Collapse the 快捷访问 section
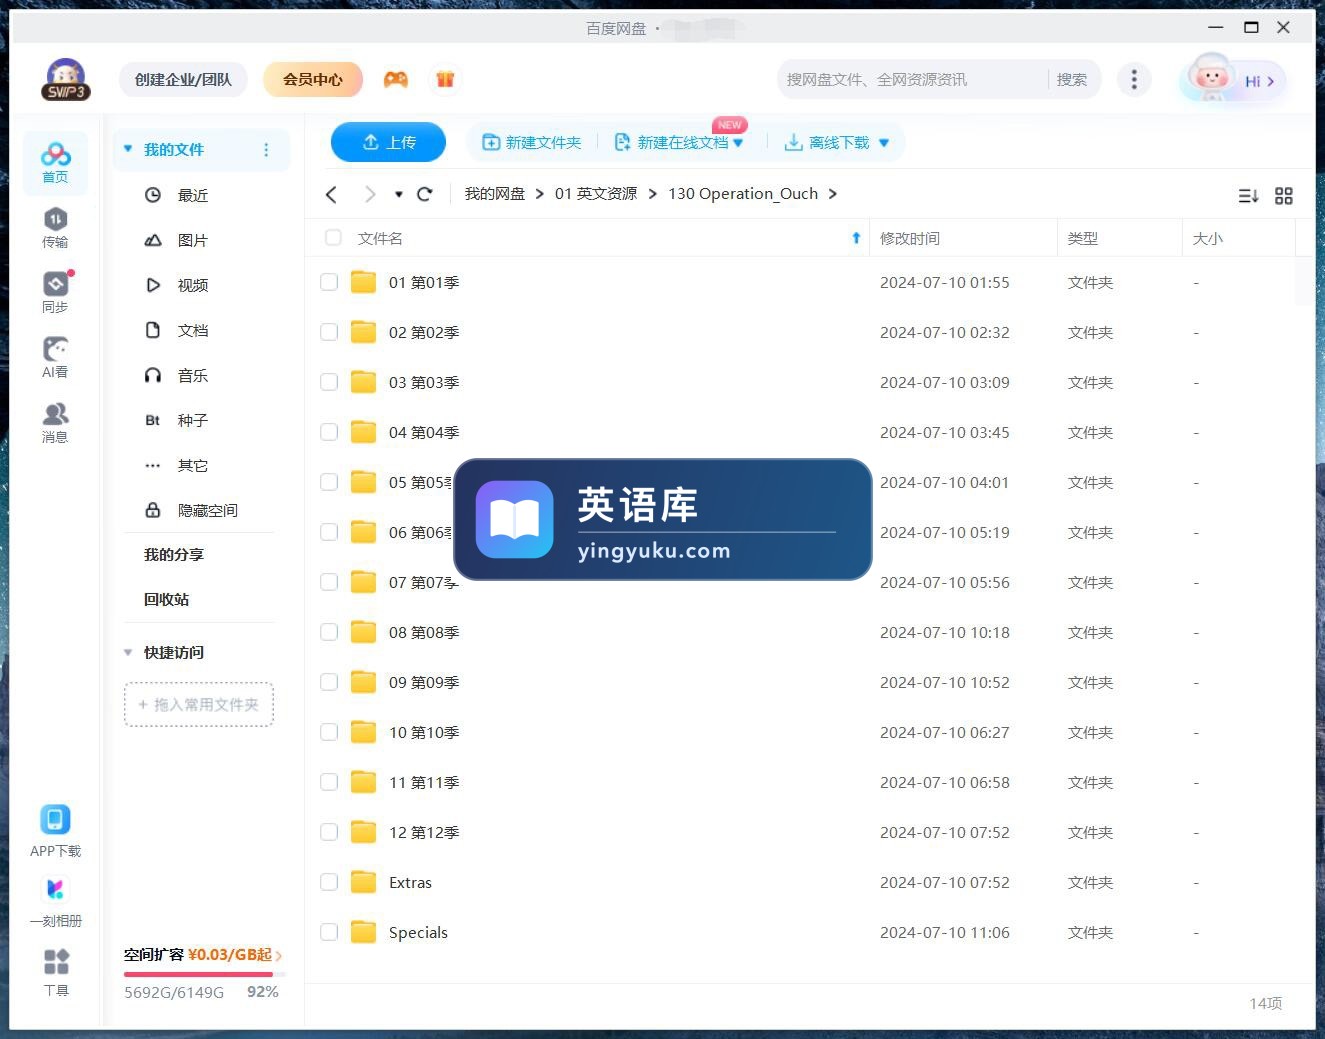Screen dimensions: 1325x1039 tap(128, 652)
